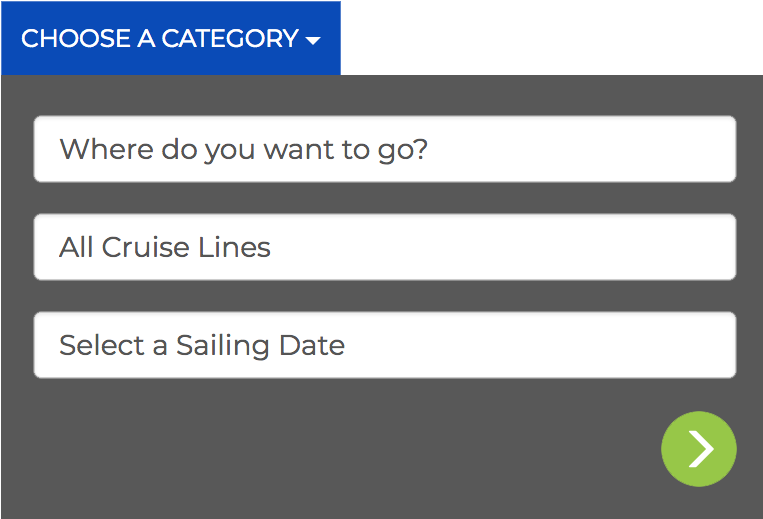
Task: Select the blue Choose a Category menu
Action: point(171,38)
